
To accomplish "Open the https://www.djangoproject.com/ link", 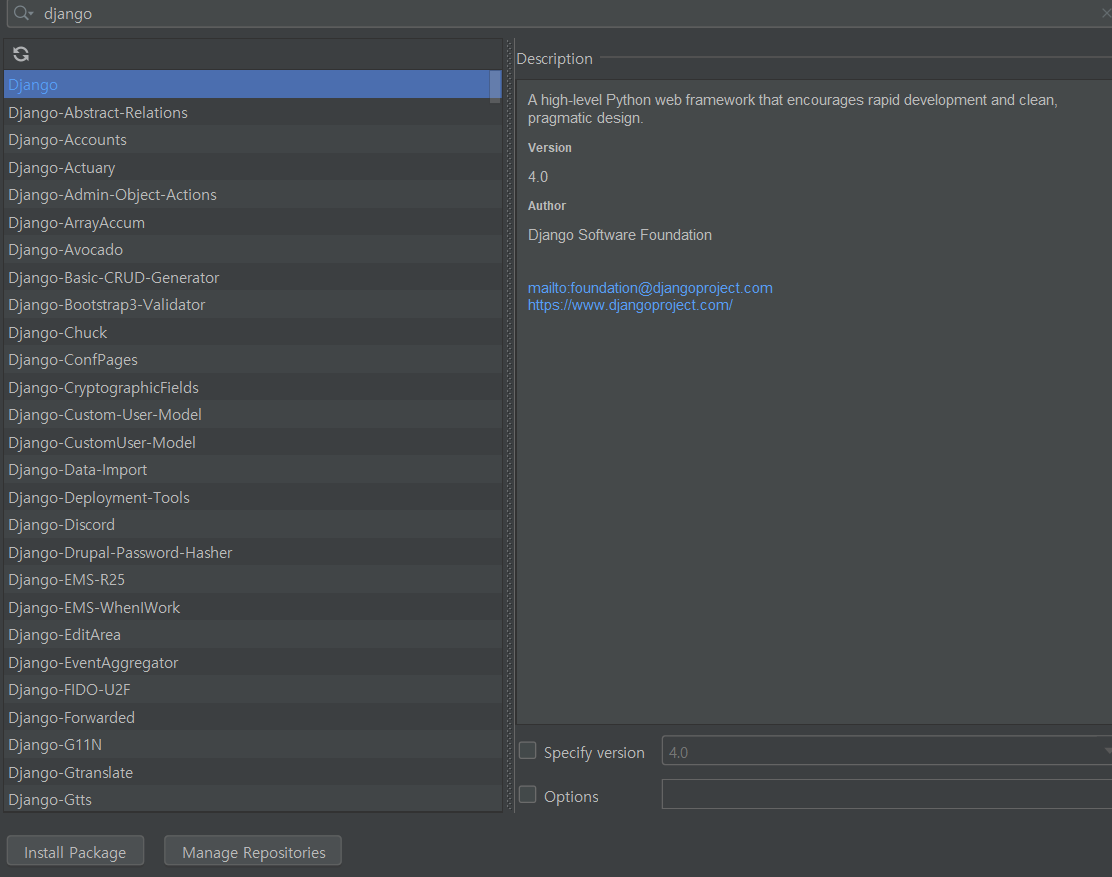I will (630, 305).
